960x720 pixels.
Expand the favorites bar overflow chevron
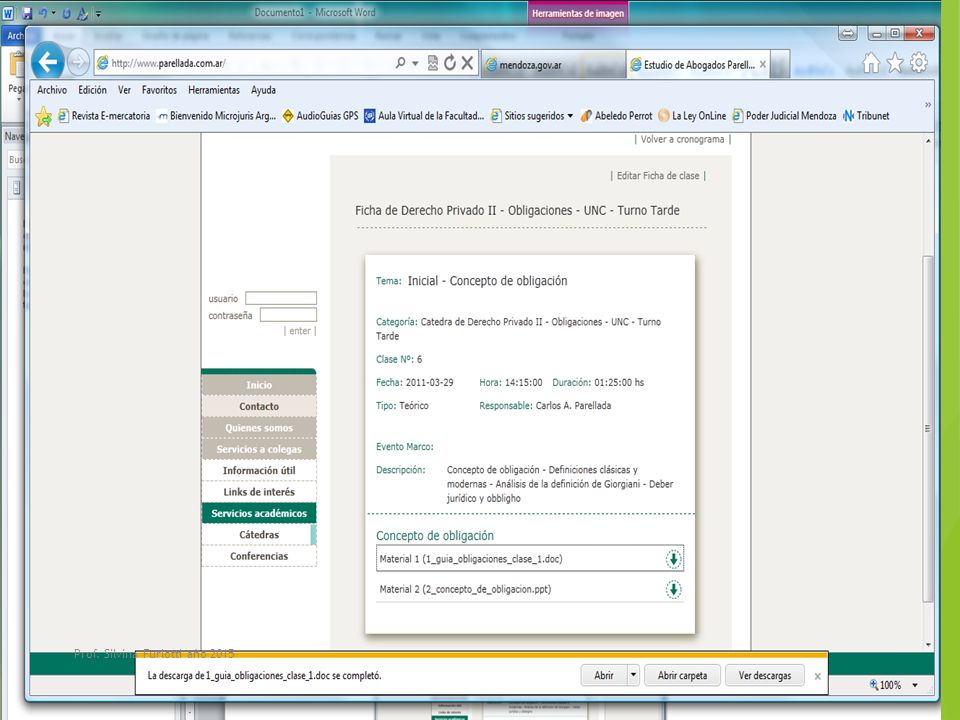[x=928, y=105]
